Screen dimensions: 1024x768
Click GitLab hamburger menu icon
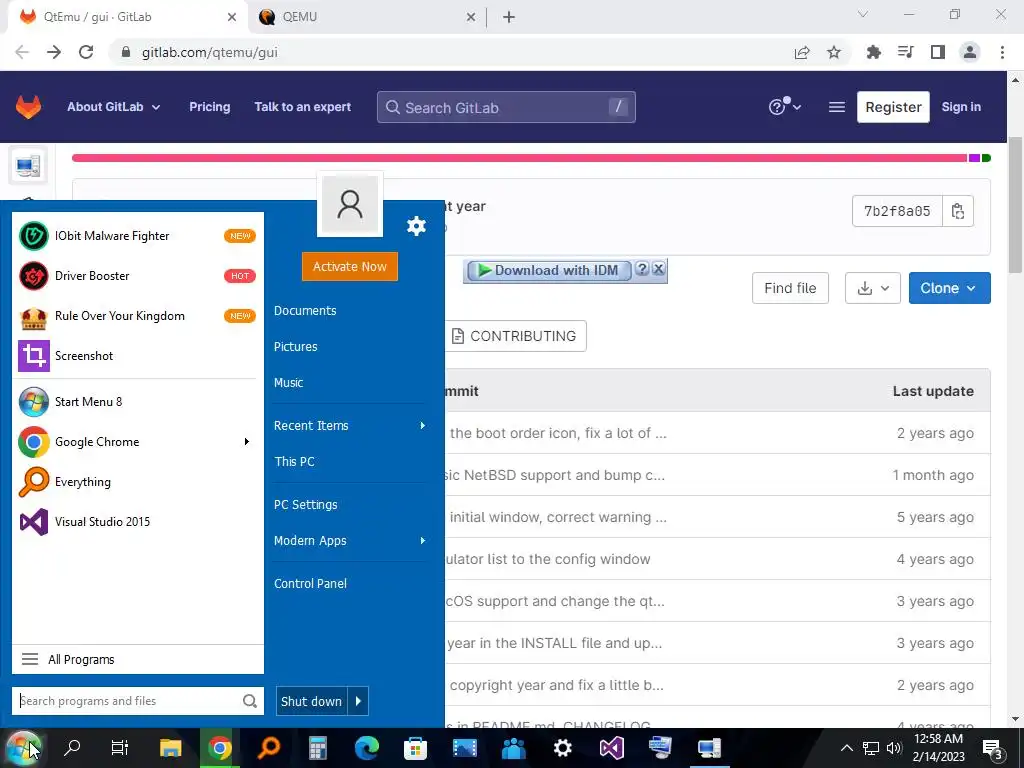coord(837,107)
